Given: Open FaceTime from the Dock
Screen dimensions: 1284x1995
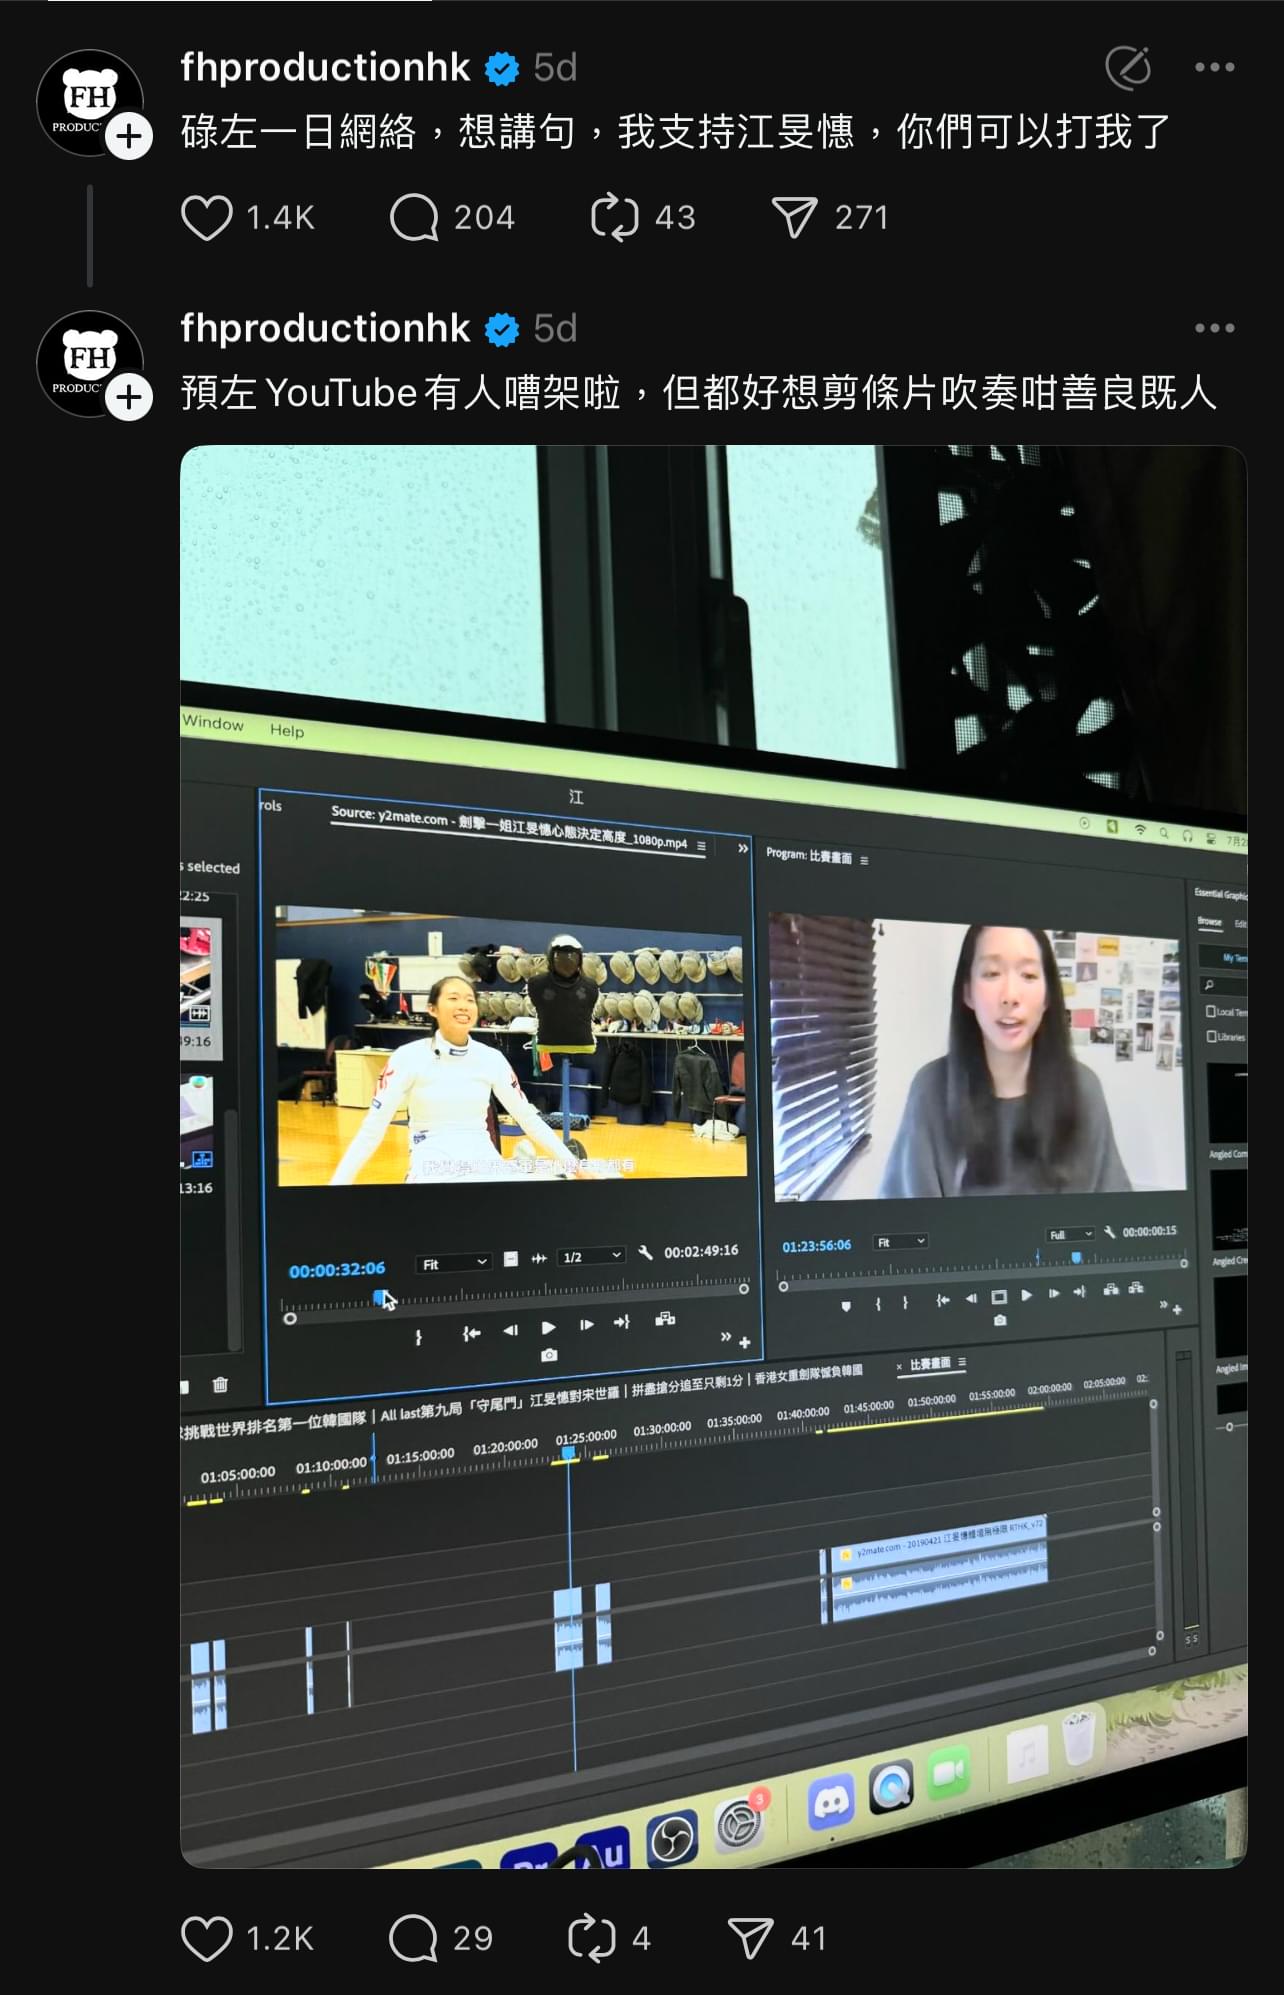Looking at the screenshot, I should 948,1772.
